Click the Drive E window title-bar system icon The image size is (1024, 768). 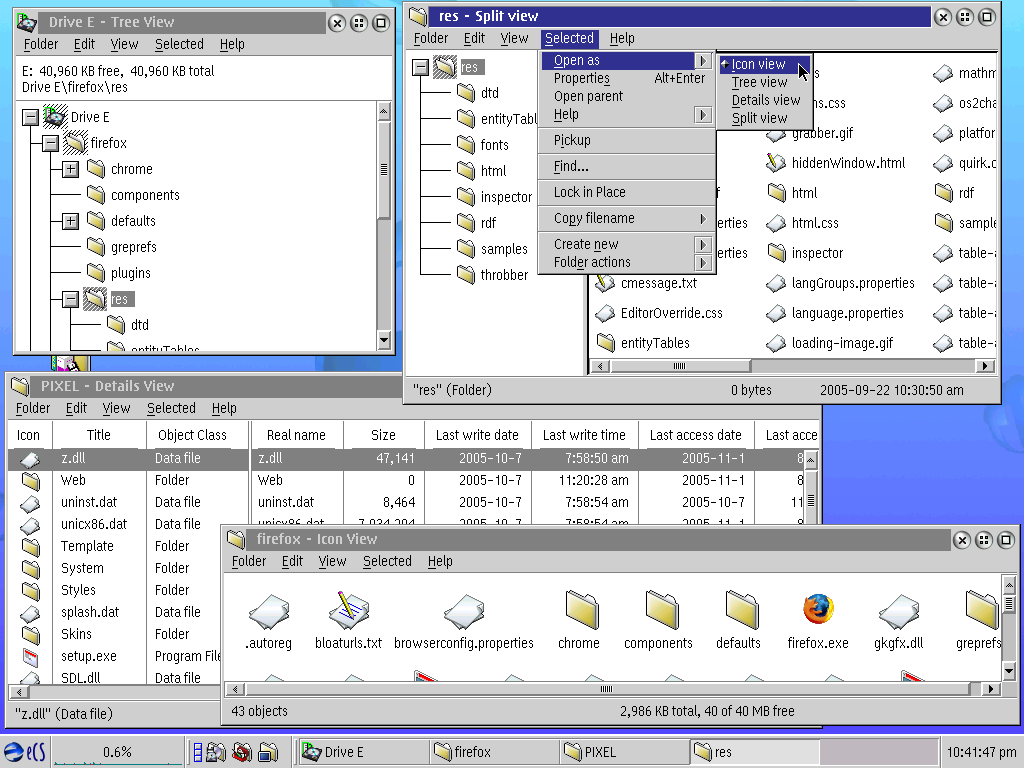[x=27, y=23]
